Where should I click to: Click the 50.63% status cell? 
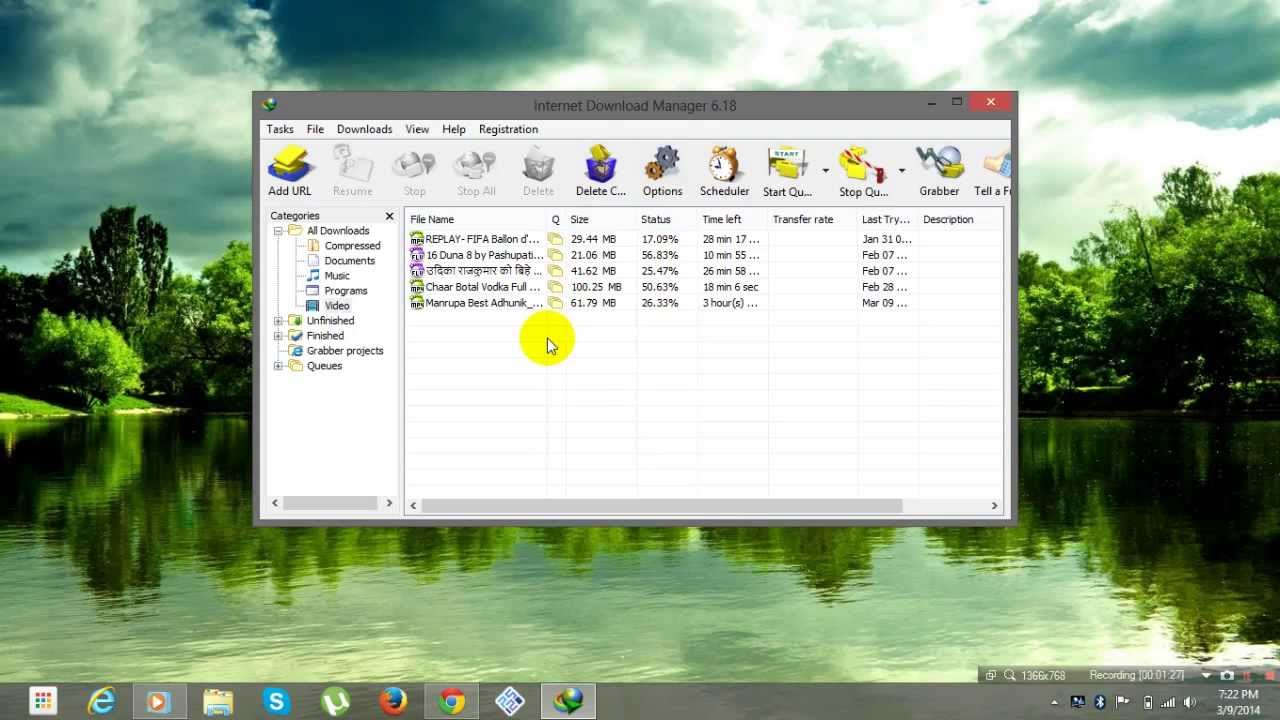[x=659, y=287]
